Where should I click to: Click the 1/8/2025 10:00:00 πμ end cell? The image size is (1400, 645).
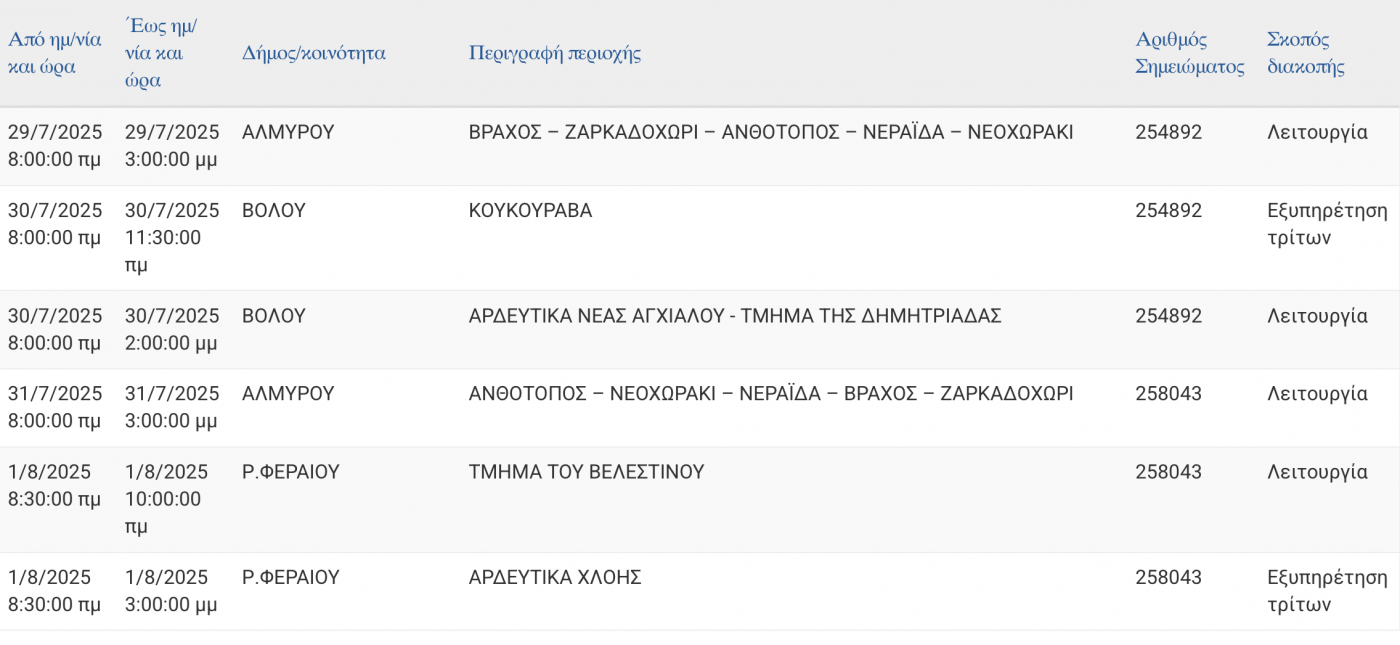pyautogui.click(x=167, y=498)
